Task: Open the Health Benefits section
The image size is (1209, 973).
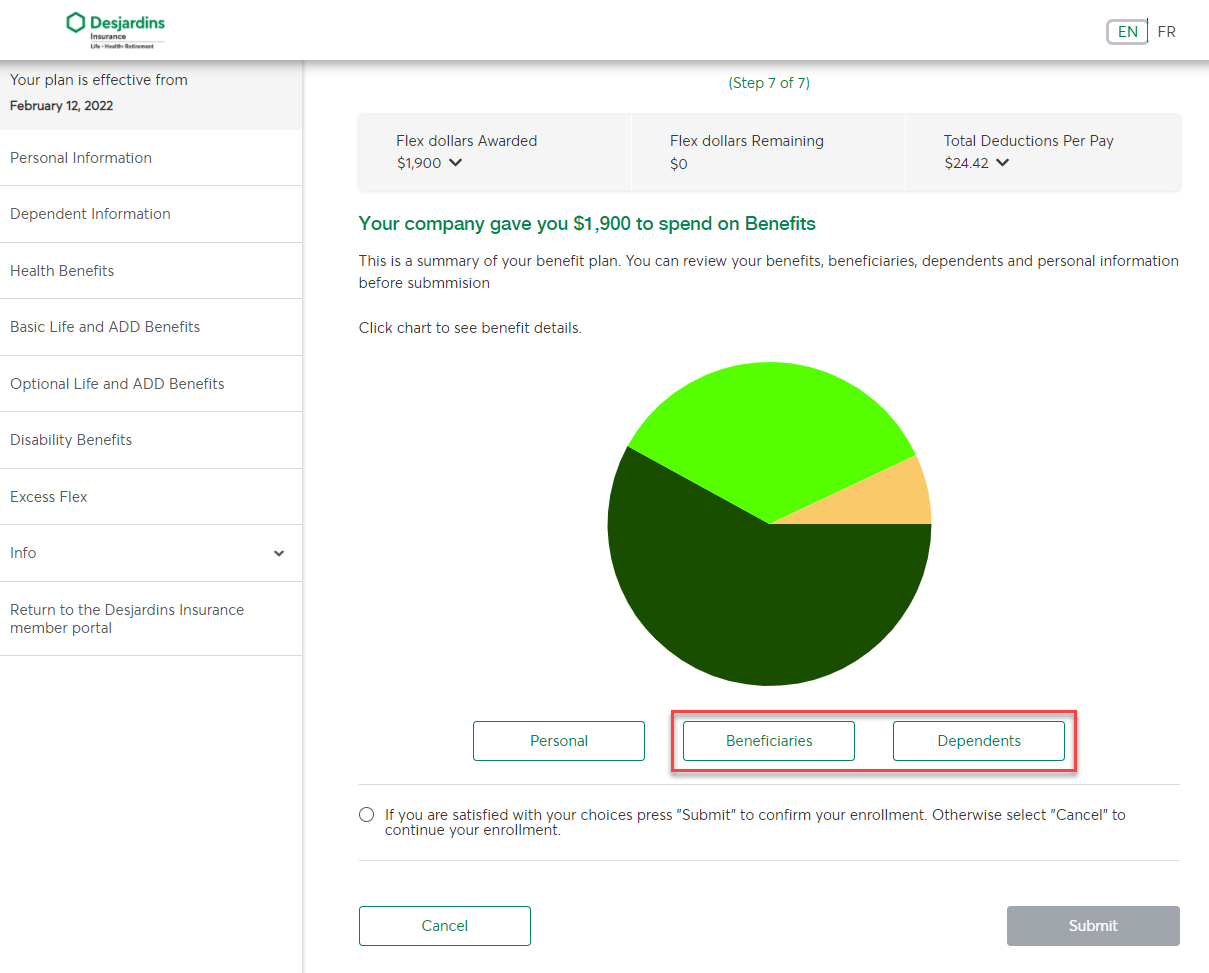Action: [62, 270]
